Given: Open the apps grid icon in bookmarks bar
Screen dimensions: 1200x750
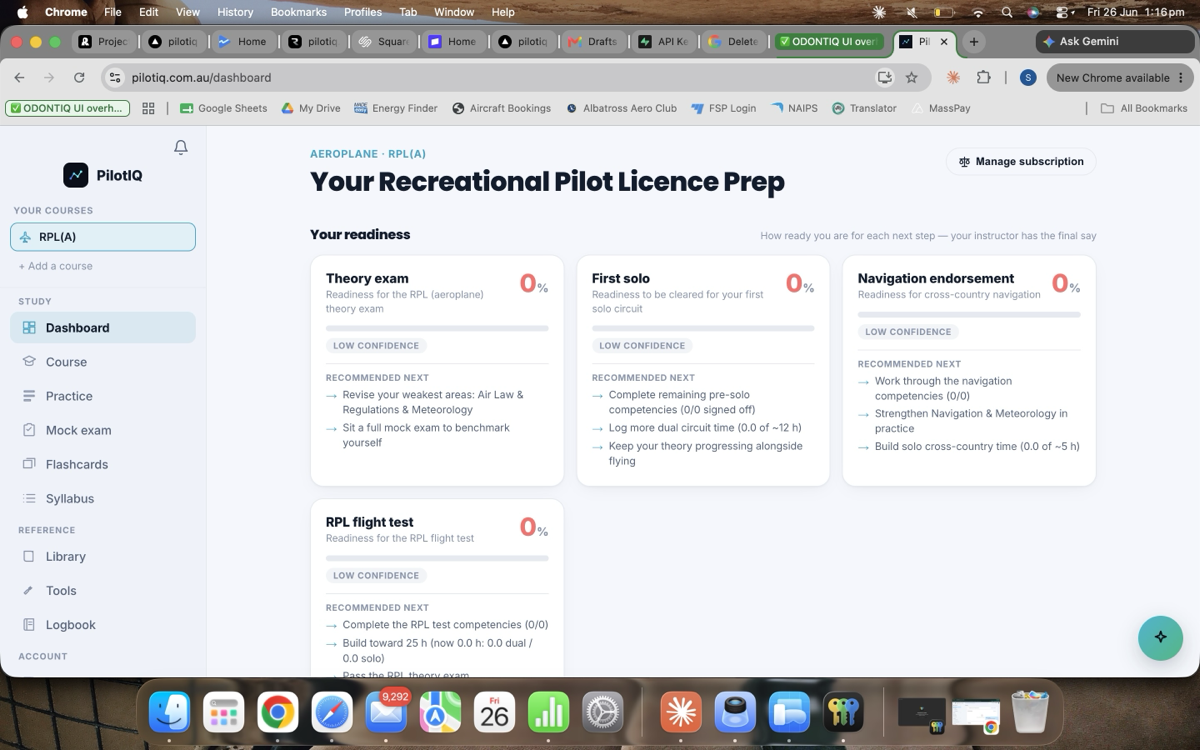Looking at the screenshot, I should 148,108.
